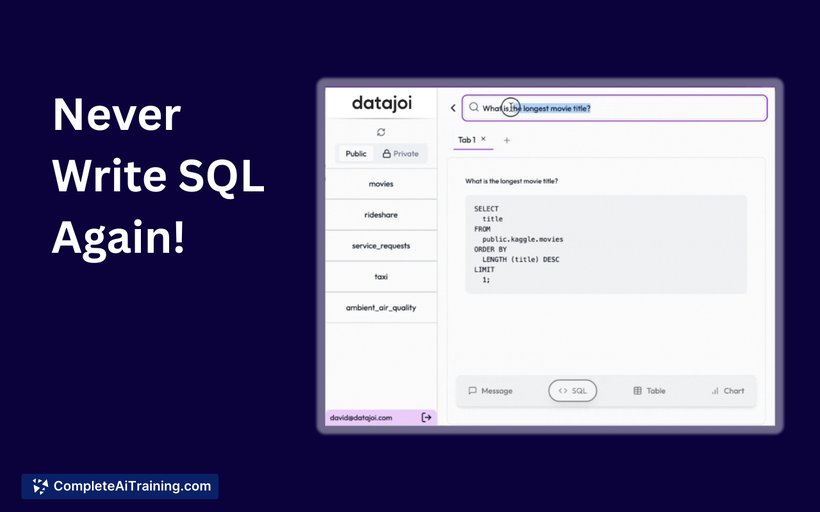Image resolution: width=820 pixels, height=512 pixels.
Task: Click the david@datajoi.com account label
Action: tap(361, 418)
